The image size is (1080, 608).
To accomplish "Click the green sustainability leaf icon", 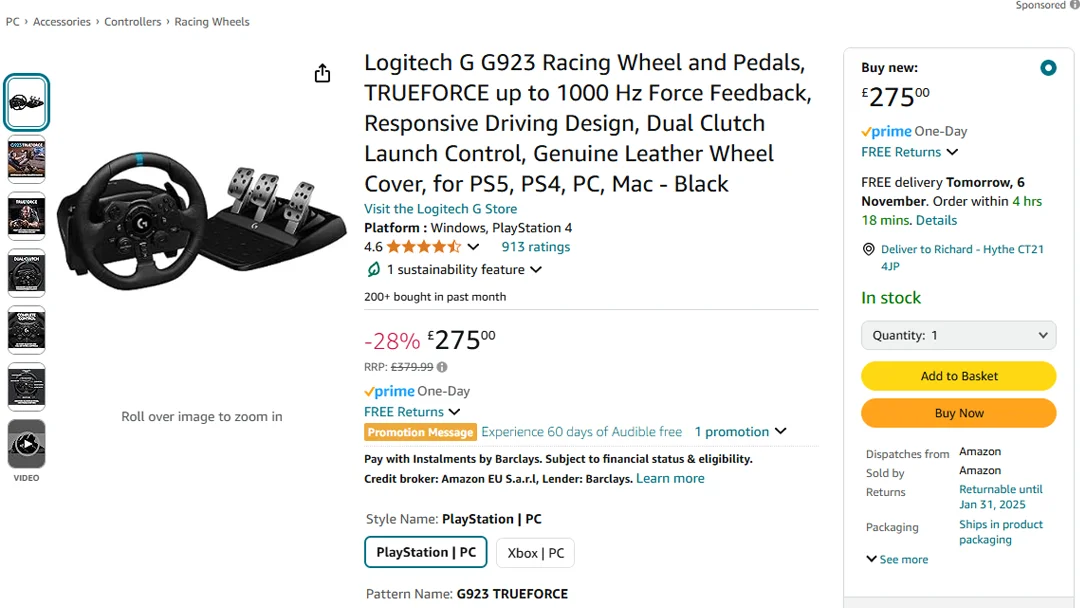I will pos(372,269).
